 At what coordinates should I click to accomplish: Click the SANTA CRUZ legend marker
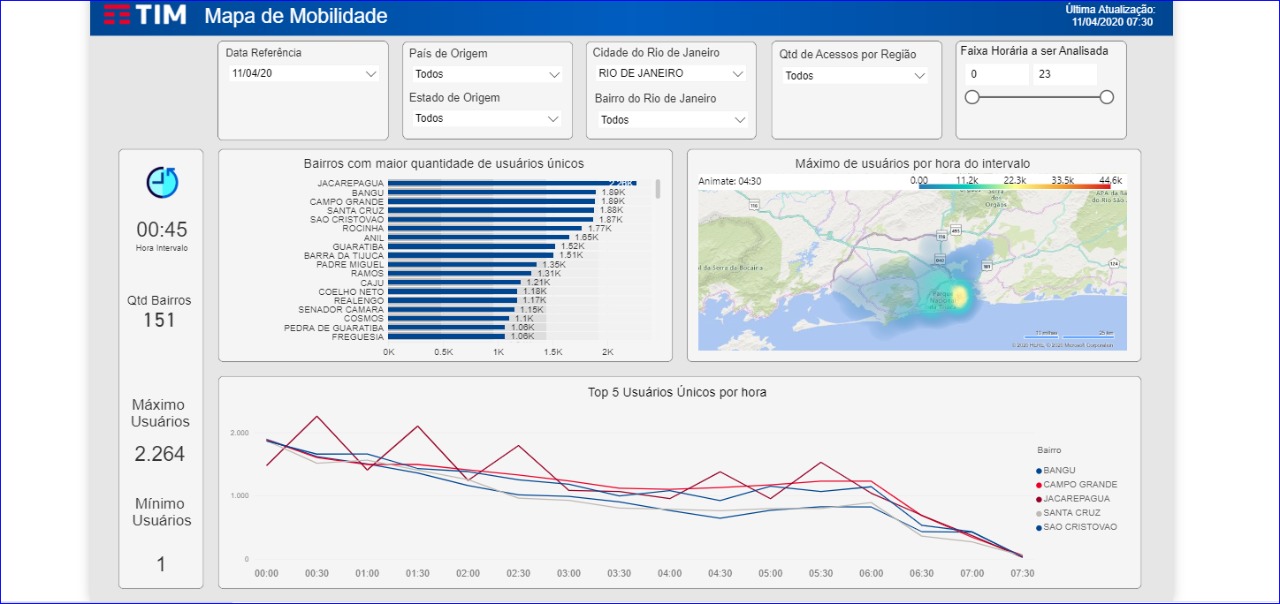click(1039, 512)
